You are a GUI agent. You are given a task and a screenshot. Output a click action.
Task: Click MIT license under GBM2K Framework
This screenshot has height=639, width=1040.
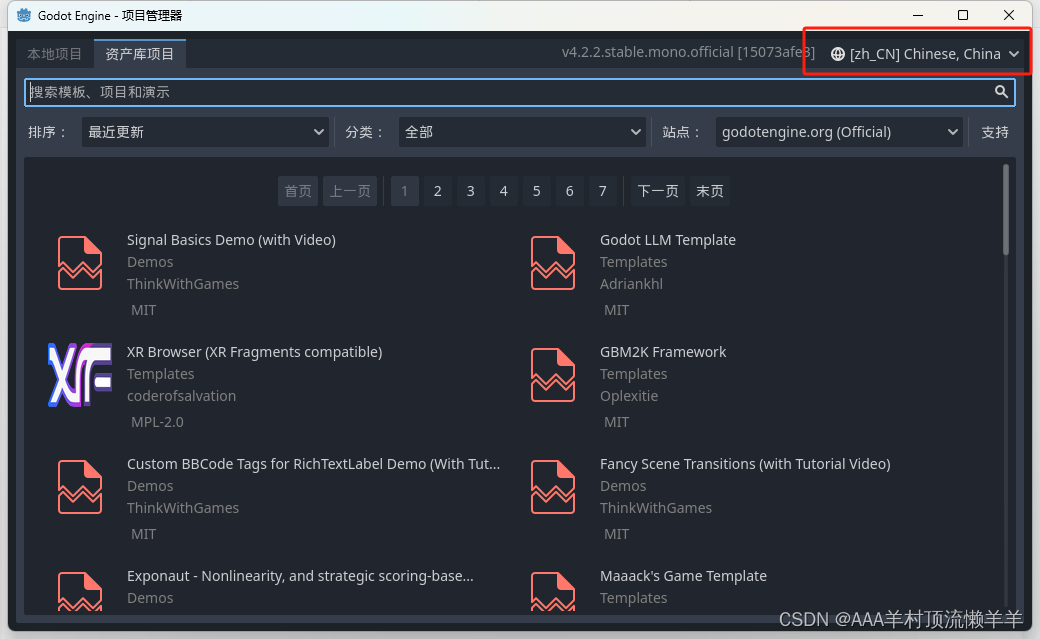pyautogui.click(x=617, y=422)
